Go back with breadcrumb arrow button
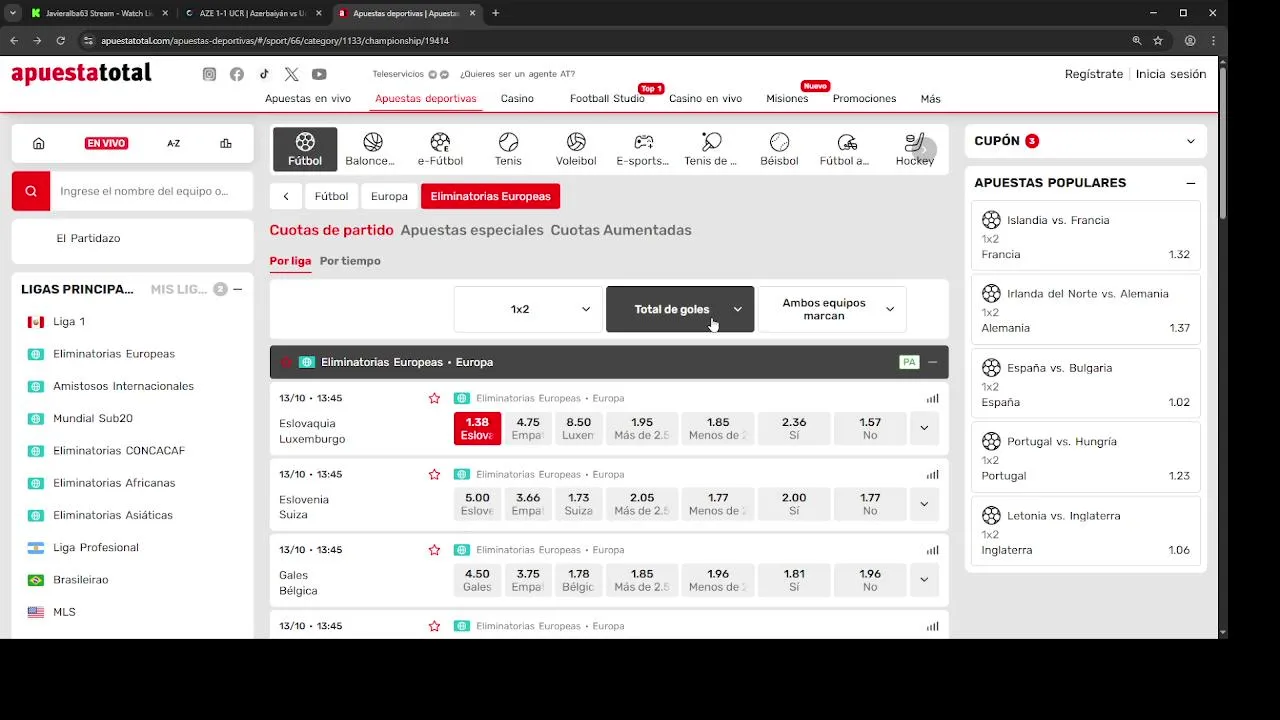This screenshot has height=720, width=1280. [286, 196]
